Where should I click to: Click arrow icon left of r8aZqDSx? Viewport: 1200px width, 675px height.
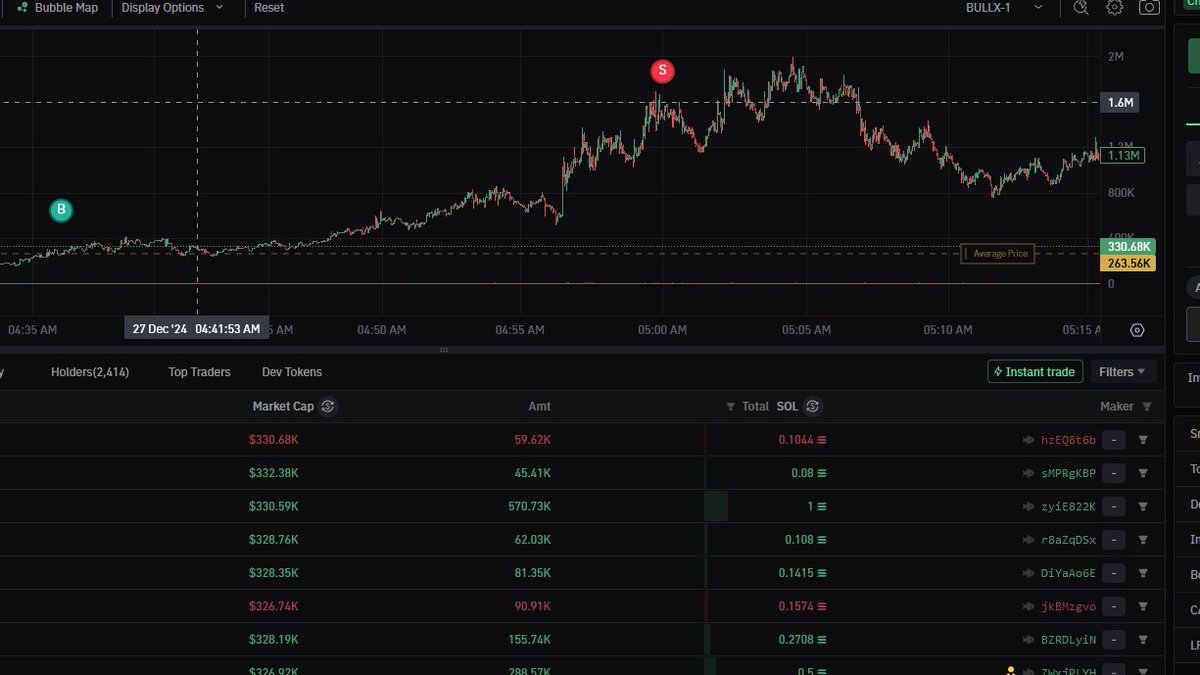(x=1028, y=540)
